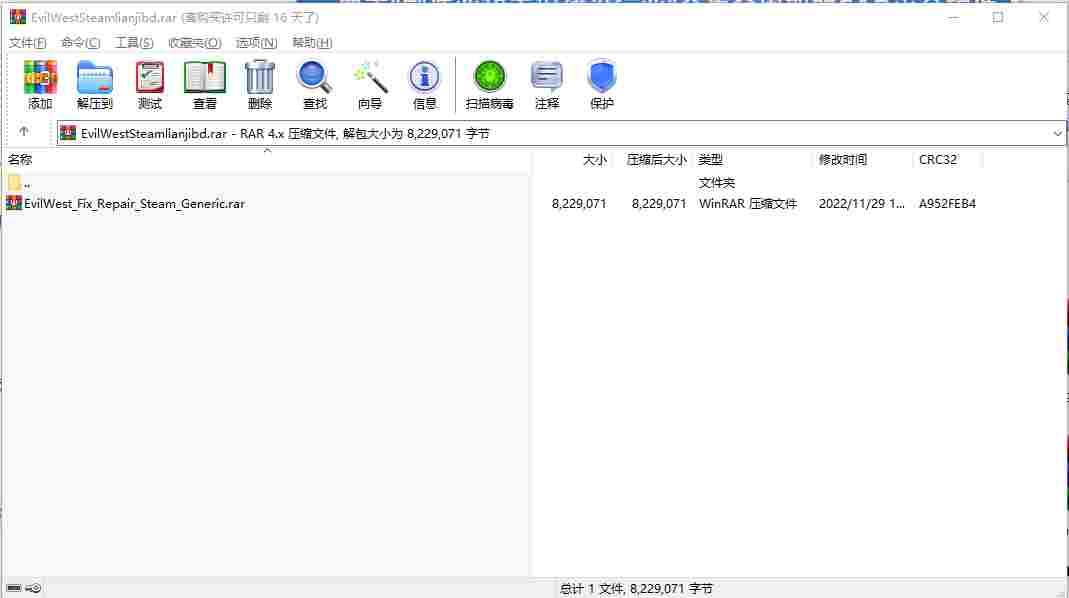Open the Options (选项) menu
1069x598 pixels.
pos(256,43)
